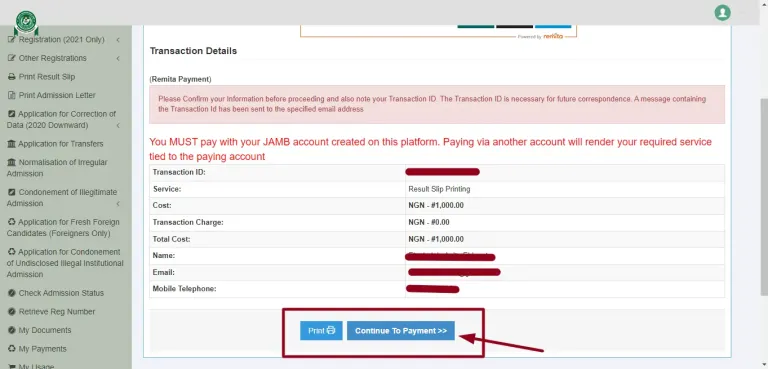Expand the Other Registrations submenu arrow
Screen dimensions: 768x369
tap(118, 58)
